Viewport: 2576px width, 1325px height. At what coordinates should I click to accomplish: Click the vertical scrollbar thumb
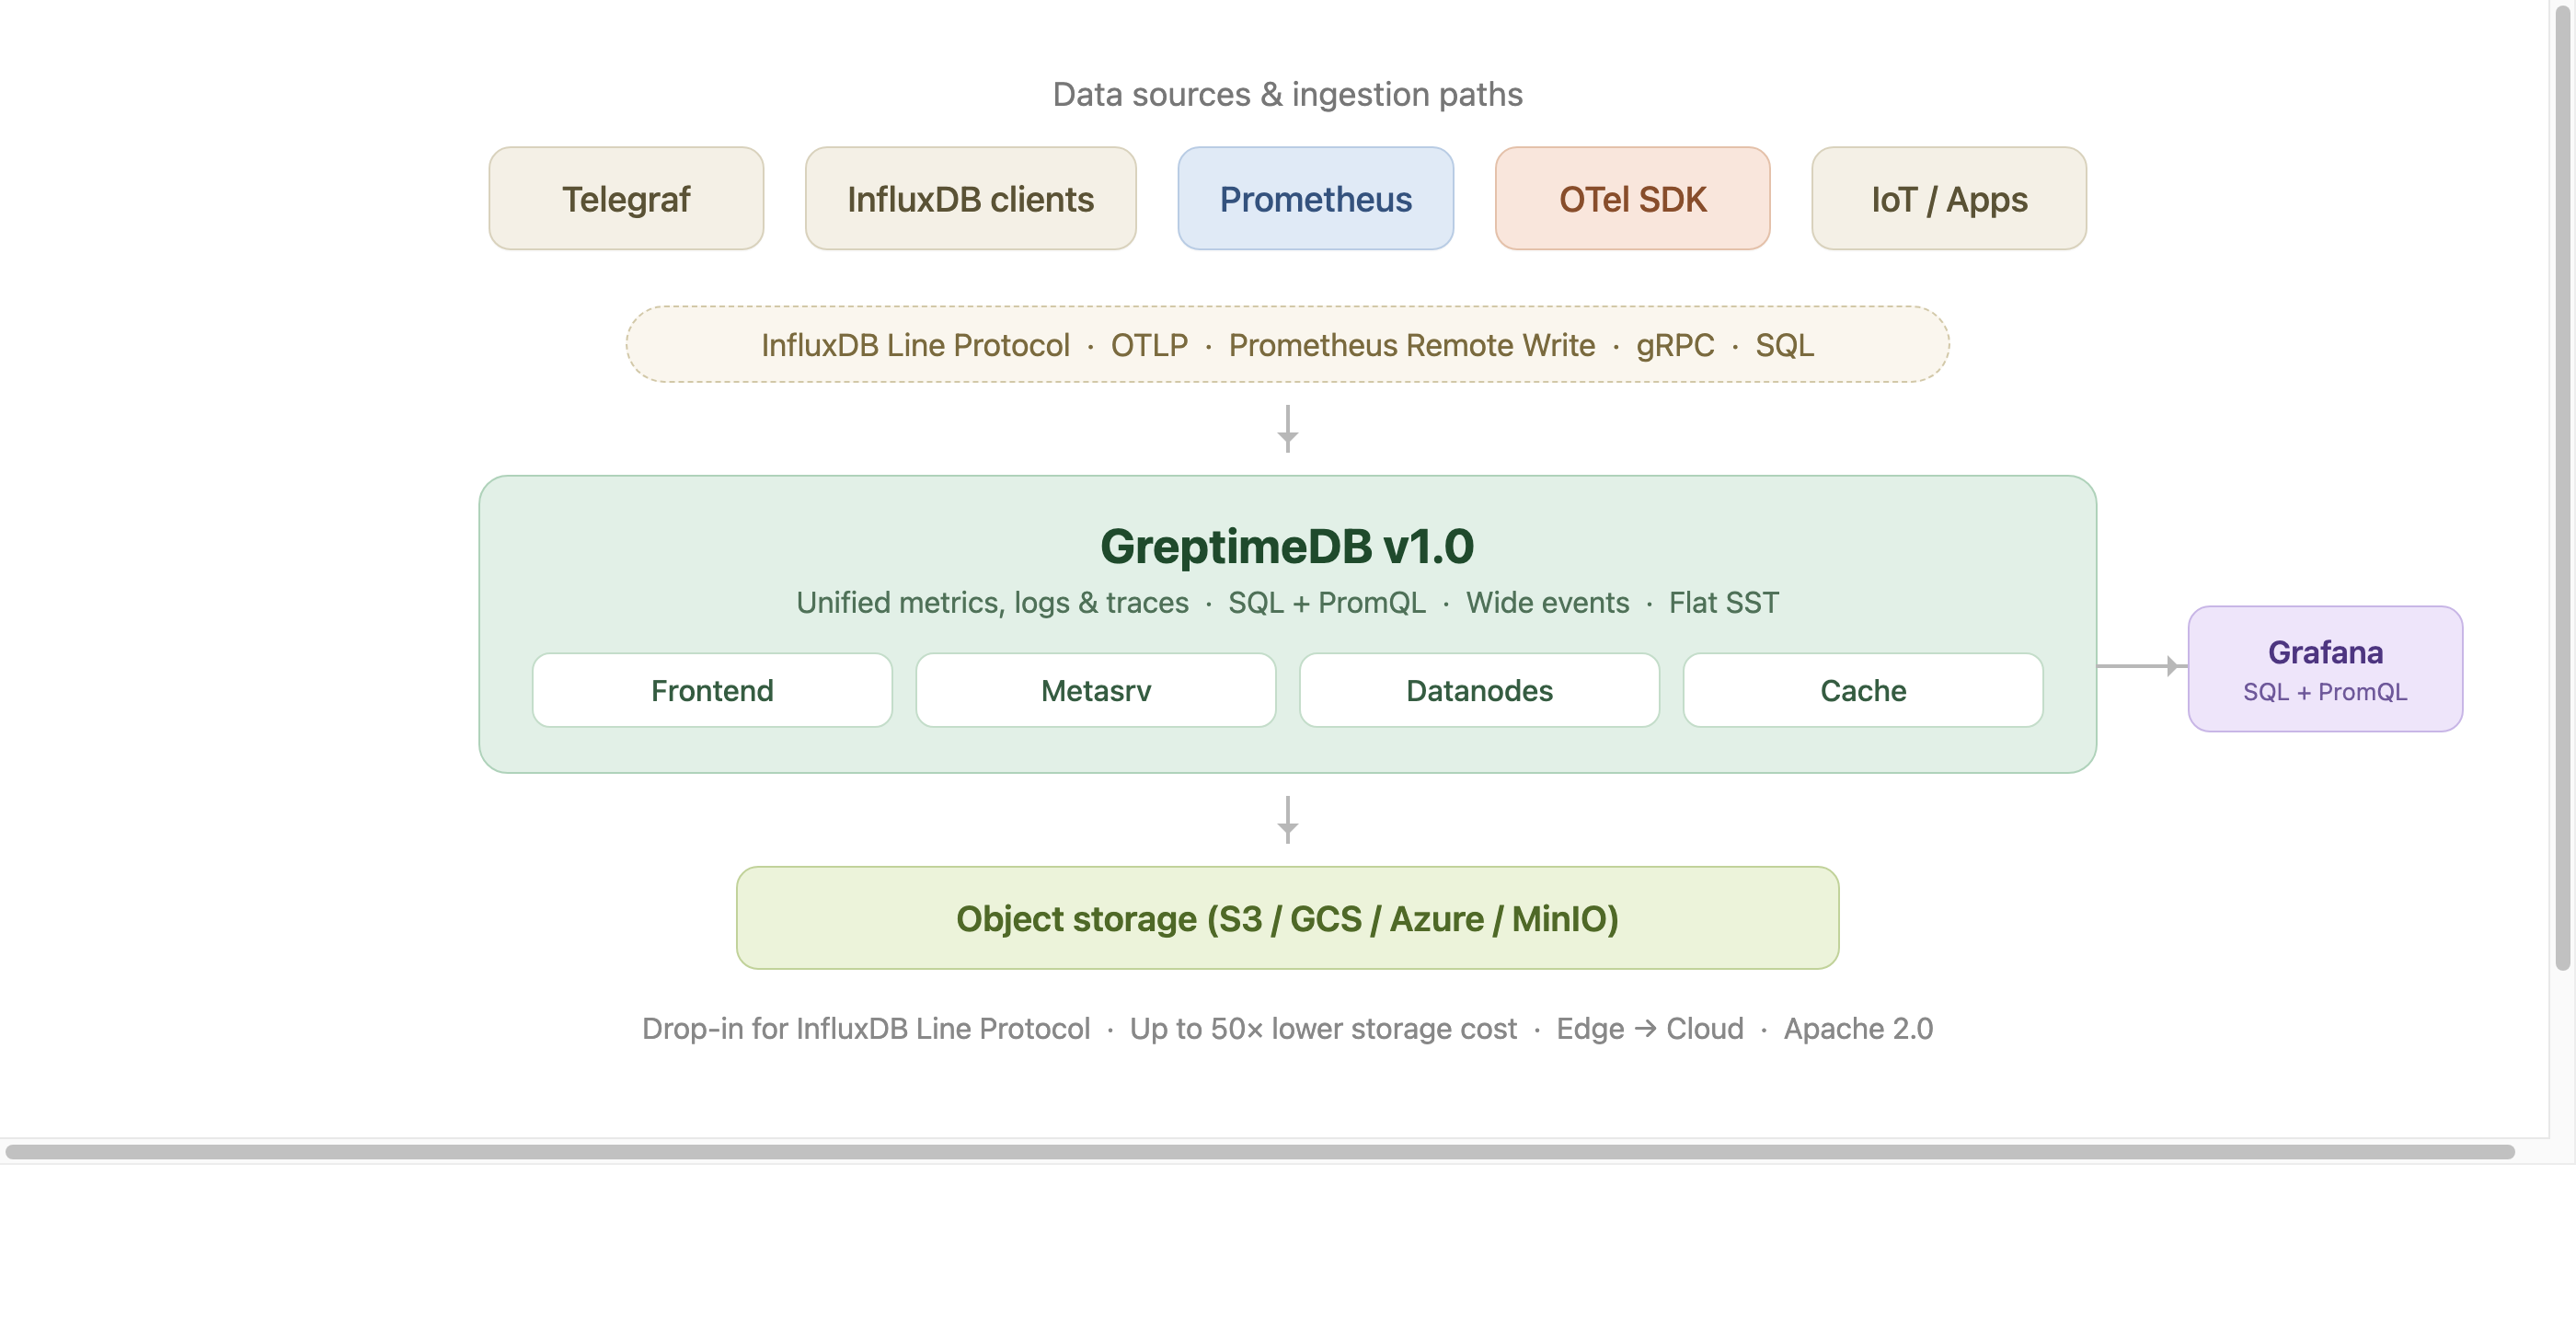2562,487
